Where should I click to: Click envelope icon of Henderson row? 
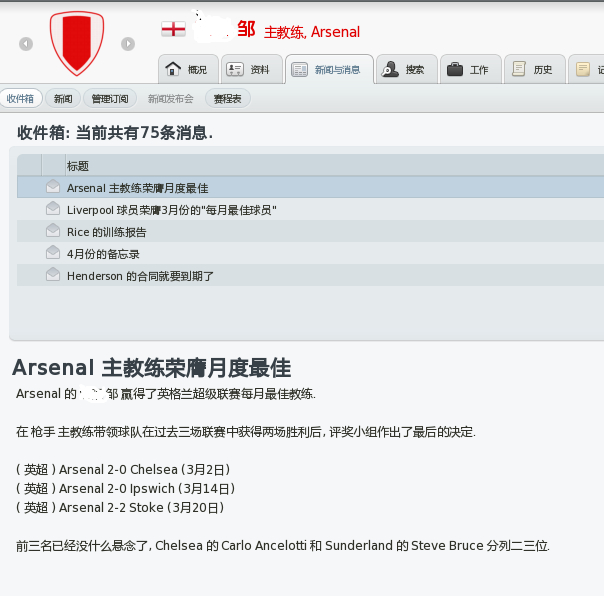click(53, 274)
